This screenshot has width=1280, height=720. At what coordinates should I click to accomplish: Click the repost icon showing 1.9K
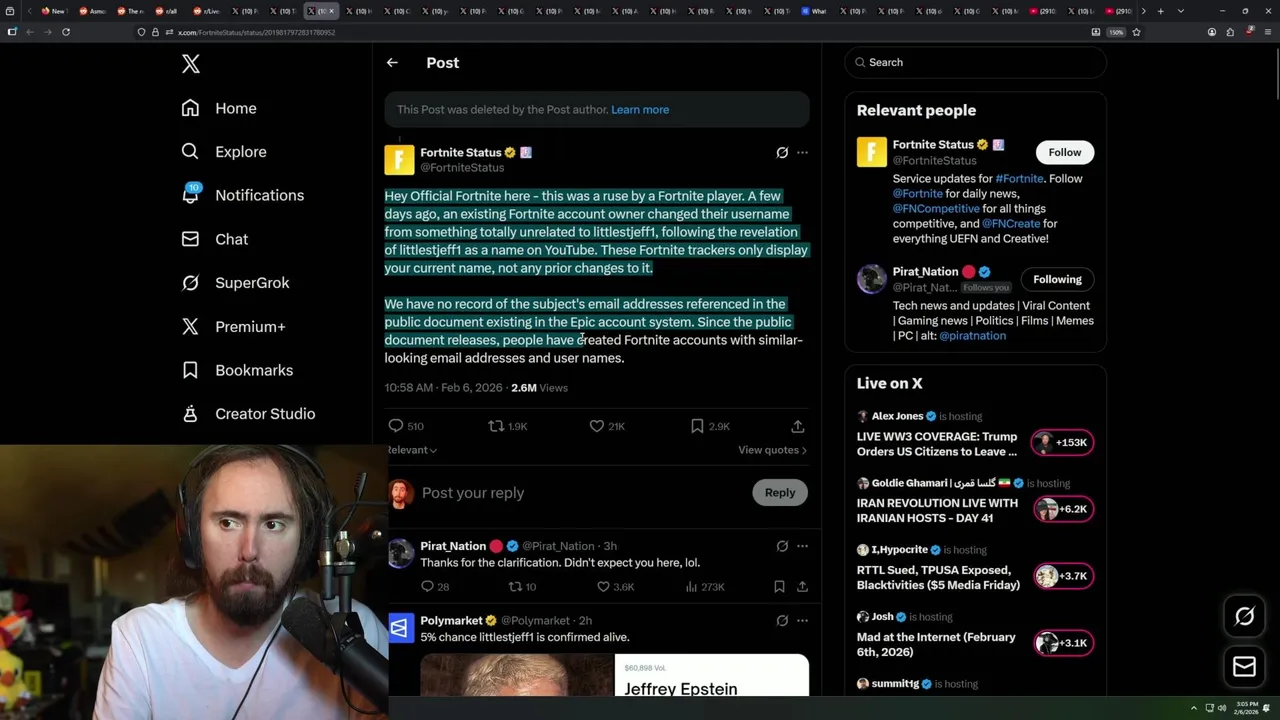(495, 426)
